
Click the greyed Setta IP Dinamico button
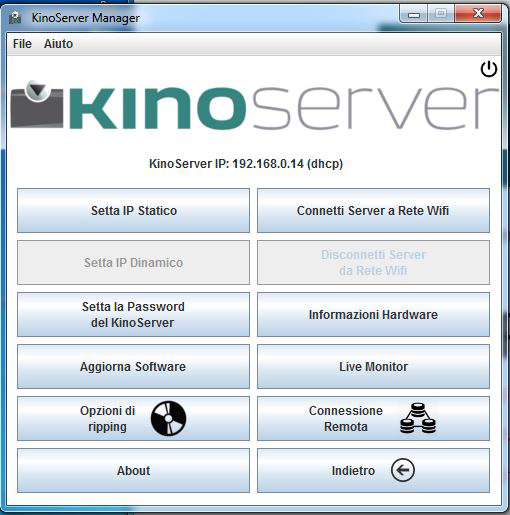pyautogui.click(x=133, y=262)
